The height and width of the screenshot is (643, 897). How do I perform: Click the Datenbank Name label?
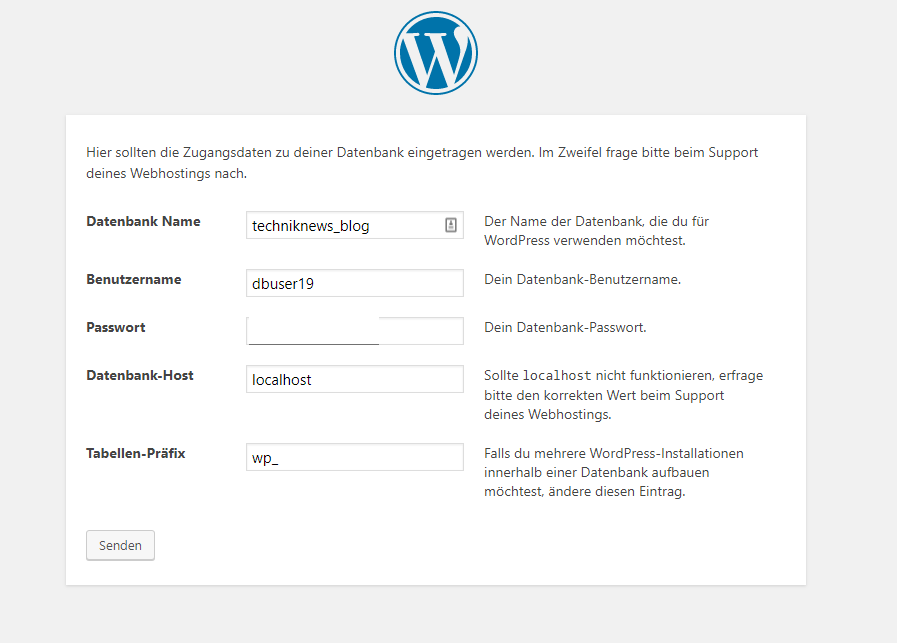click(x=144, y=221)
